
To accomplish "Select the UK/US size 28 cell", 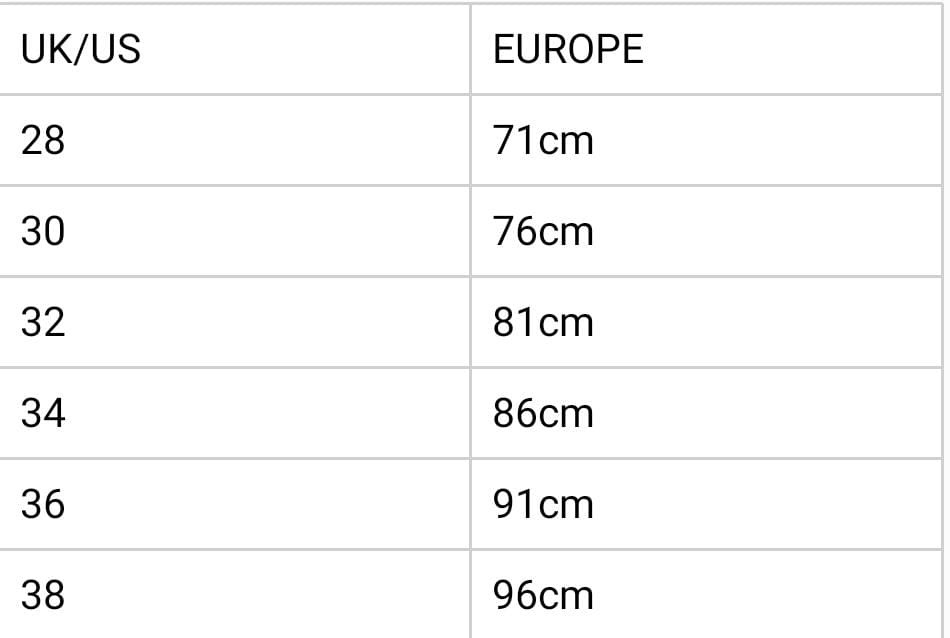I will pyautogui.click(x=43, y=140).
